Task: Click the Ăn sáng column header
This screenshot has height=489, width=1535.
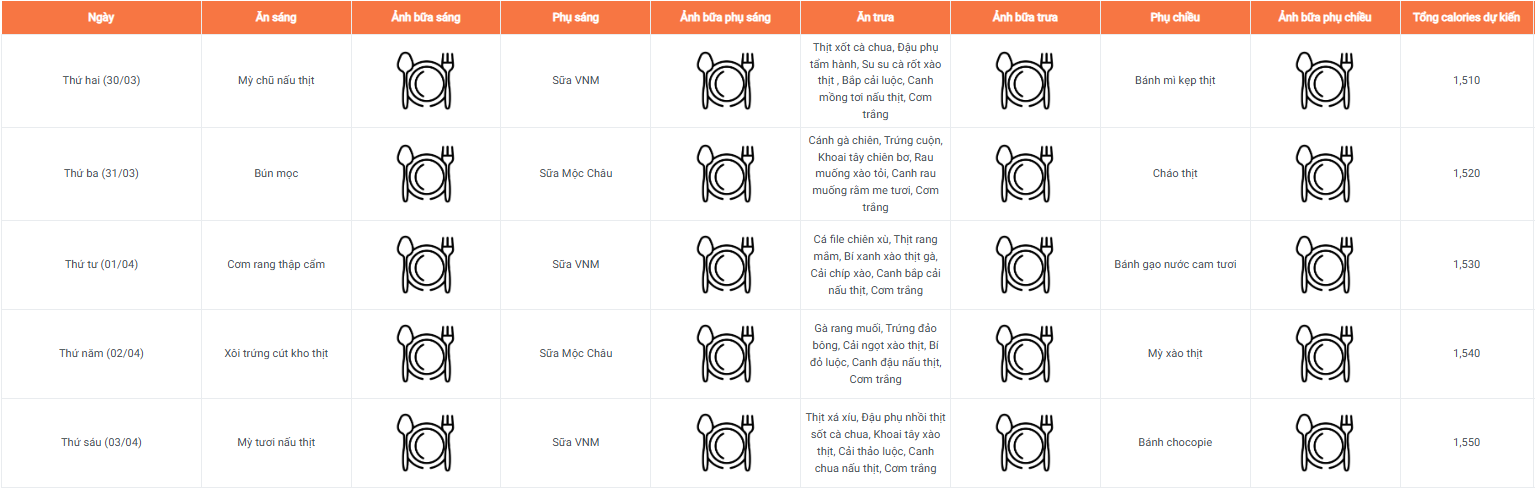Action: point(276,18)
